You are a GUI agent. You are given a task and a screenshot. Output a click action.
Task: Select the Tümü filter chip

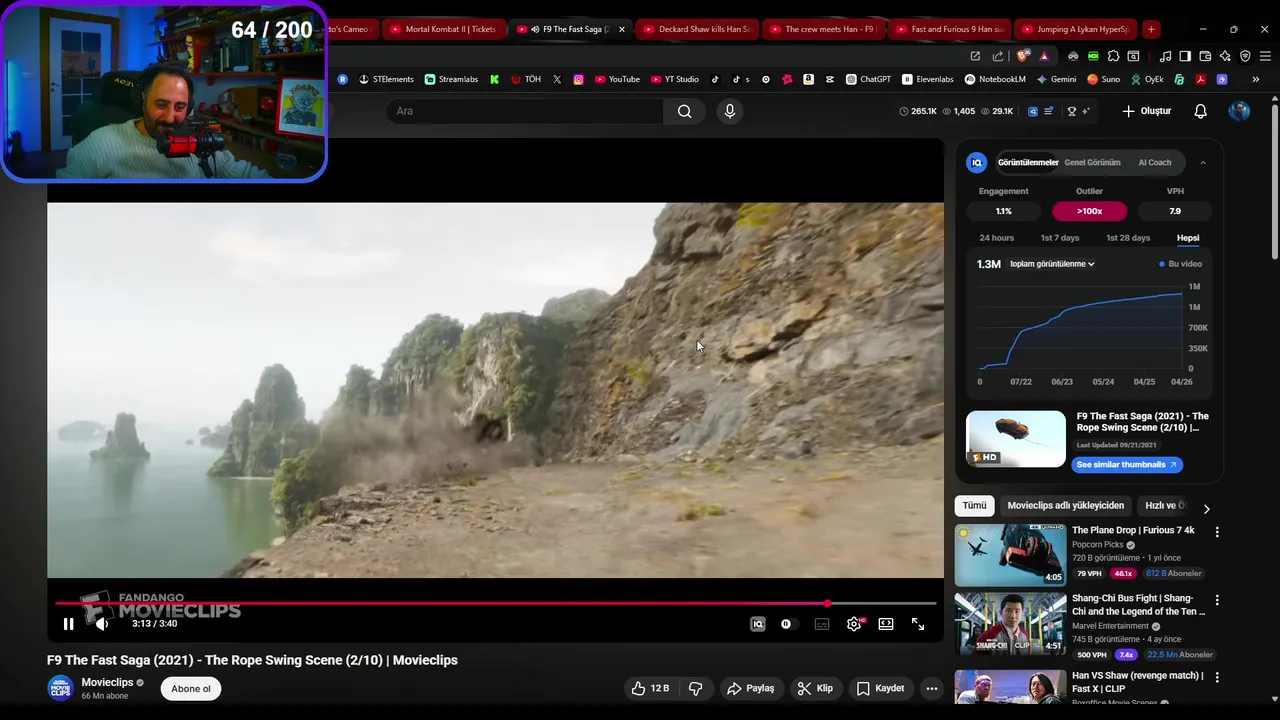974,506
